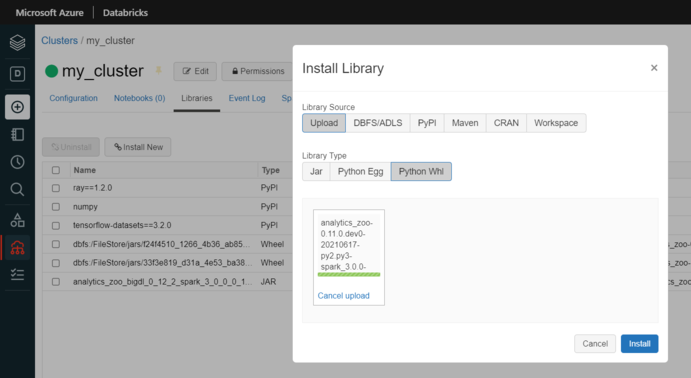Open the Data sidebar icon
Image resolution: width=691 pixels, height=378 pixels.
point(17,74)
